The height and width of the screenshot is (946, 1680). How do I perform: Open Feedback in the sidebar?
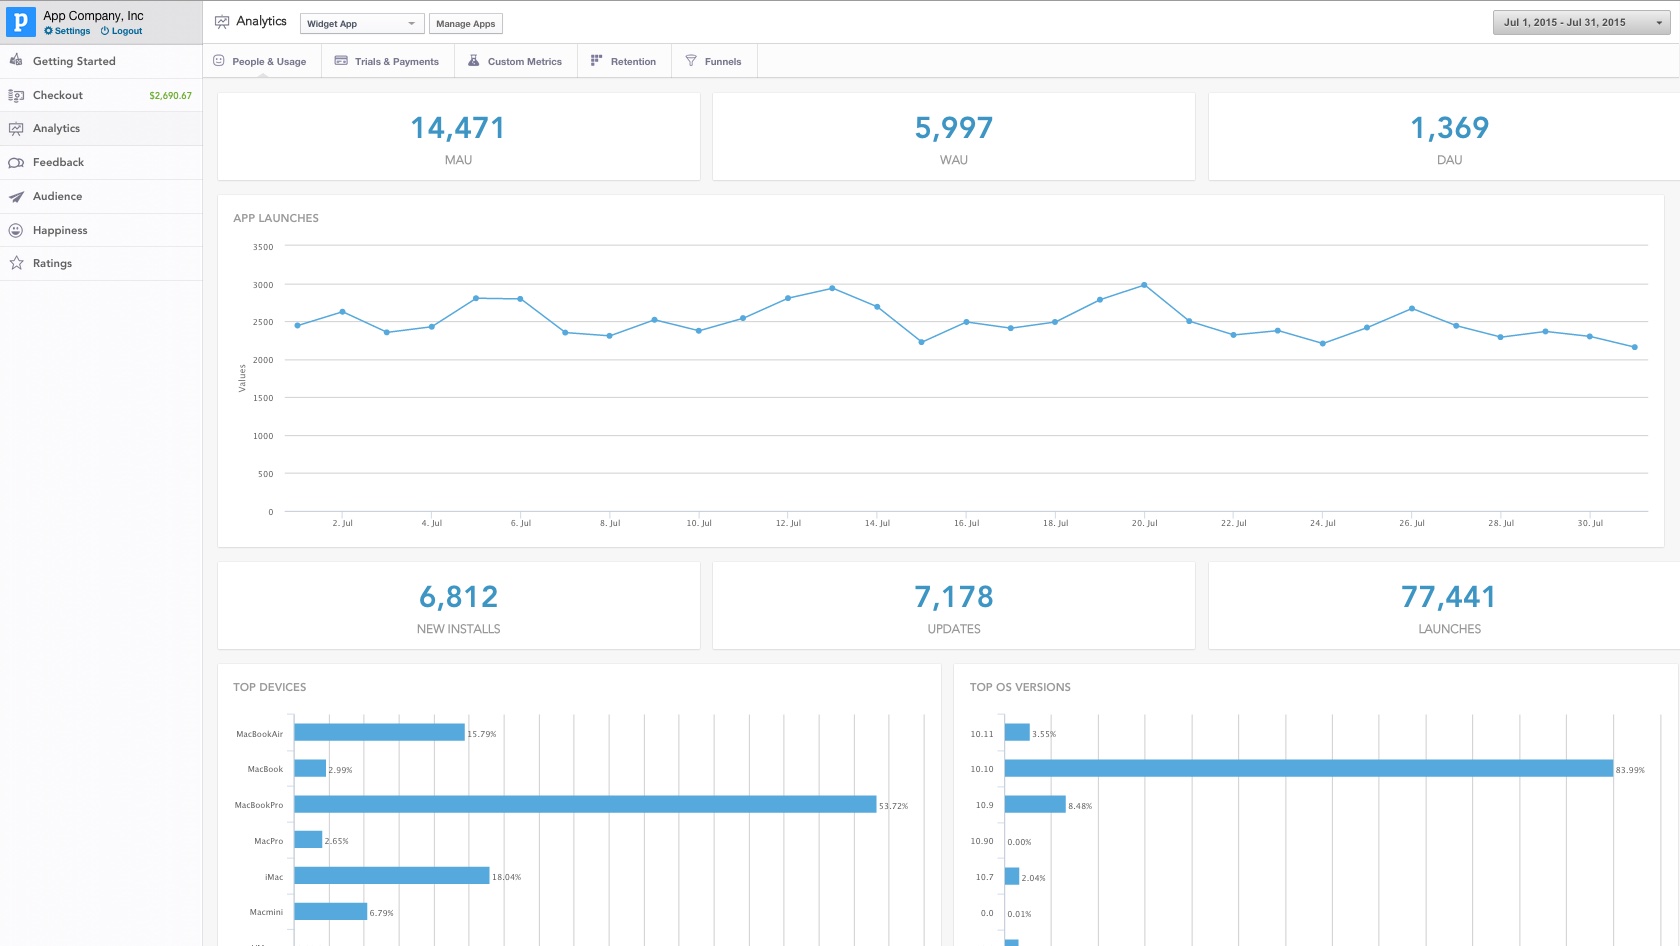[x=101, y=163]
